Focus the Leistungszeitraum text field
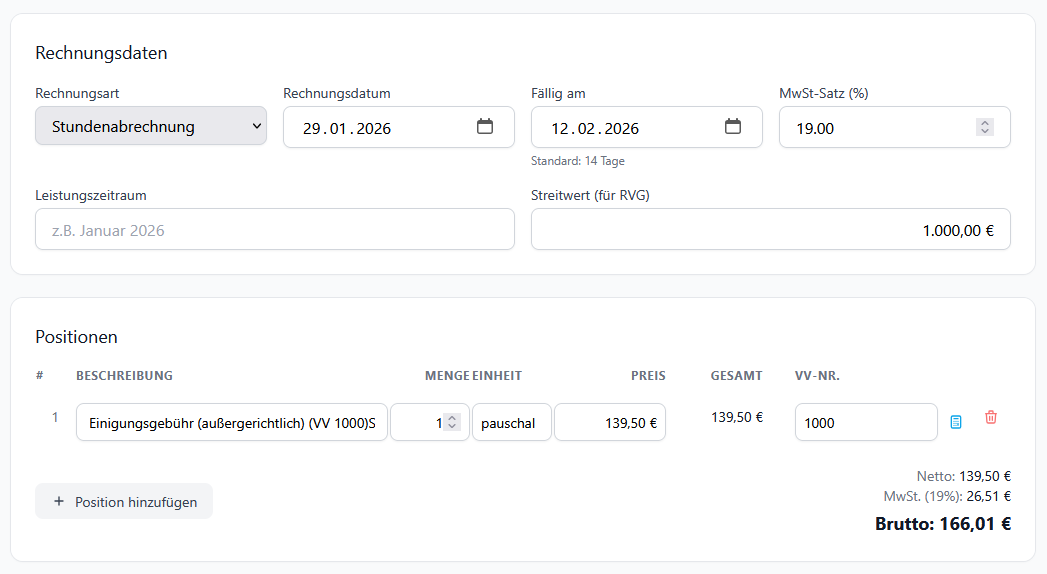Image resolution: width=1047 pixels, height=574 pixels. [274, 229]
